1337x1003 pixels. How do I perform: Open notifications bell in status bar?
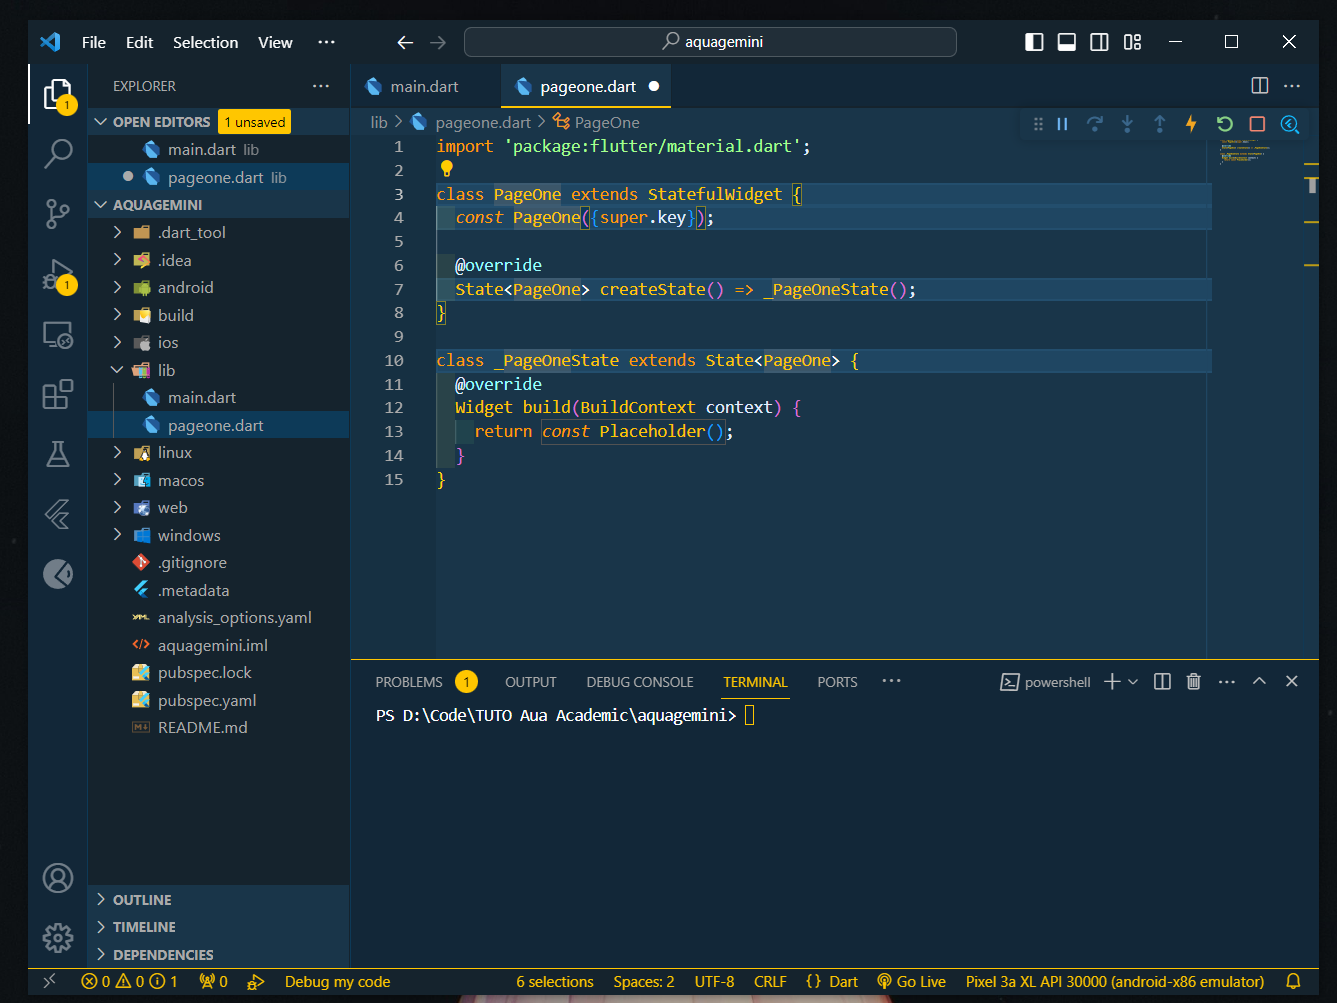1293,982
